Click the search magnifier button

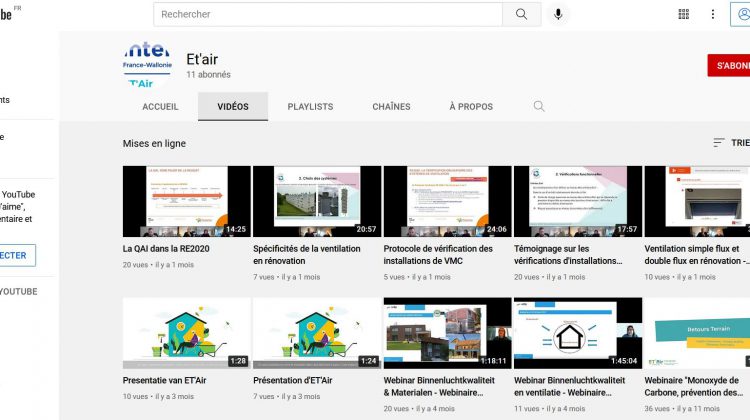[x=521, y=14]
